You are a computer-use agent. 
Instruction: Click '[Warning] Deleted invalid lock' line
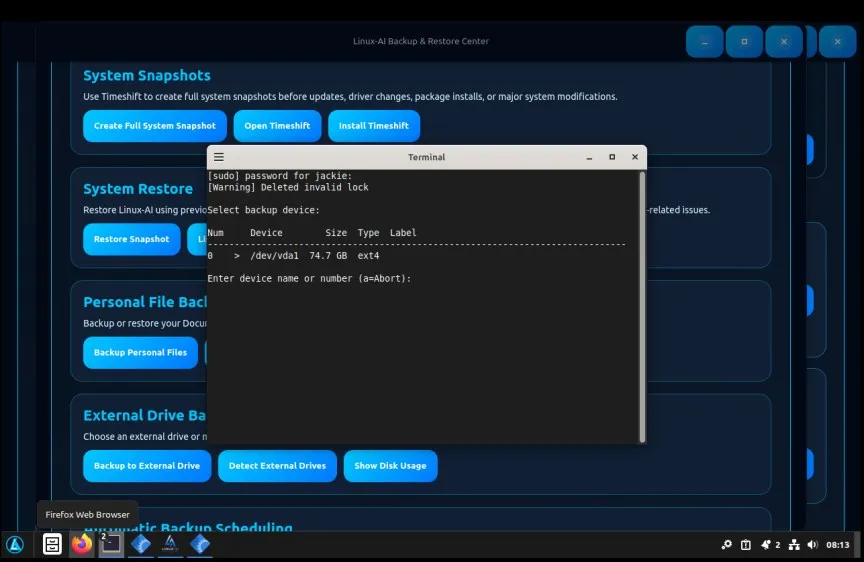288,187
